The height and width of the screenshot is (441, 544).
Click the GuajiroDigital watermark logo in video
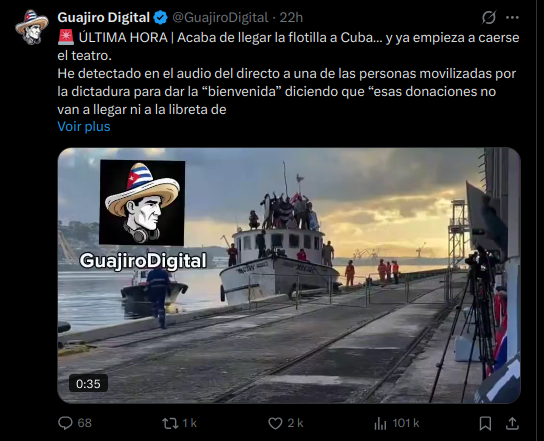coord(142,215)
